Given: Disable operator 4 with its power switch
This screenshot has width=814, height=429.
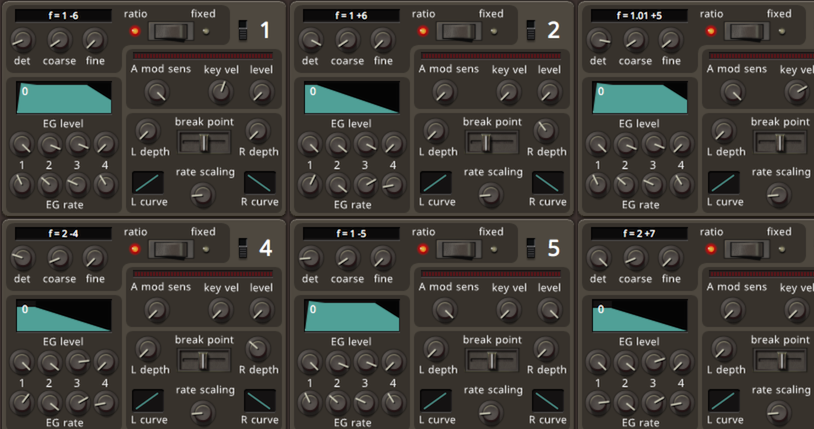Looking at the screenshot, I should point(242,249).
